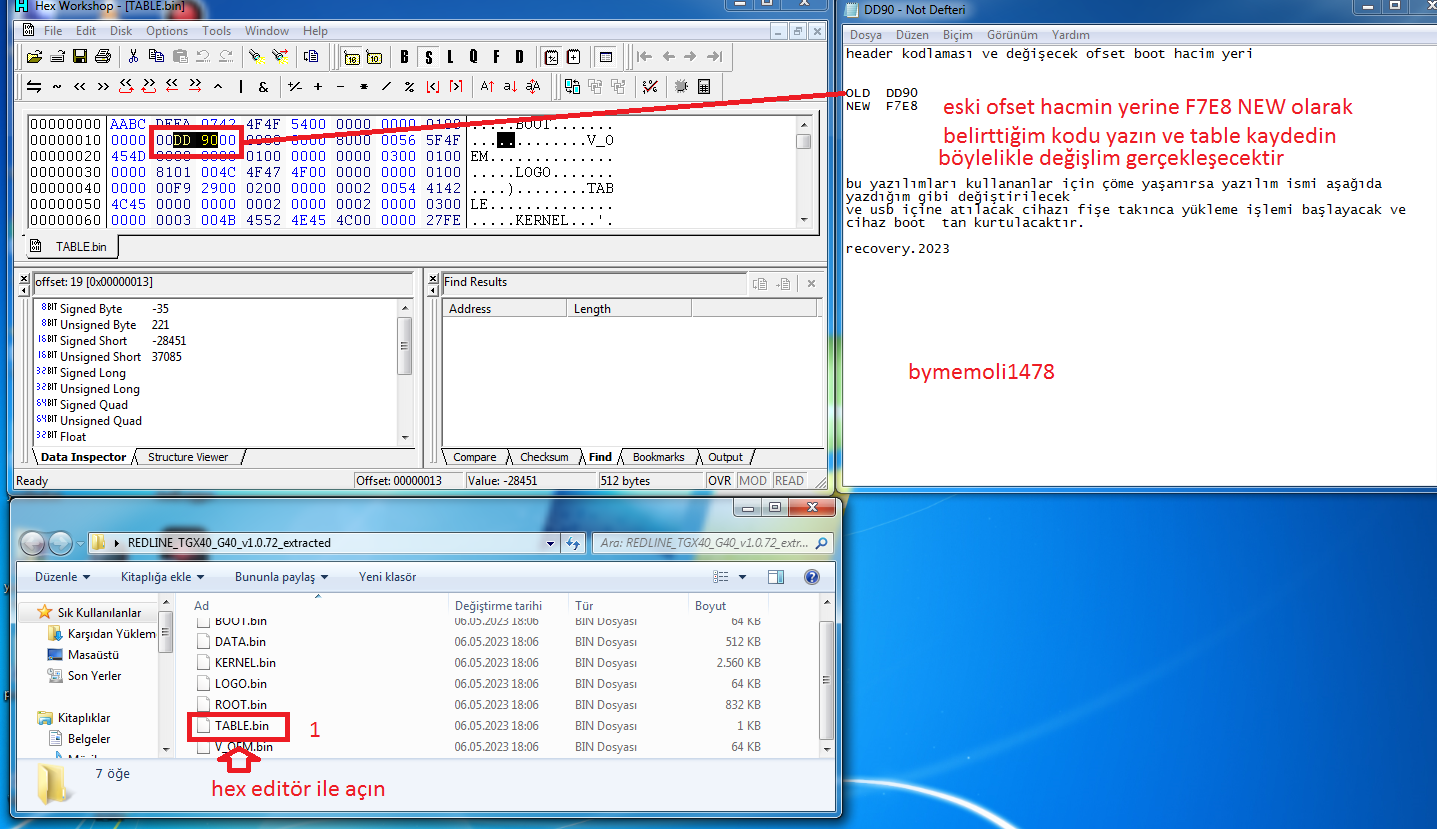Select Float data type button F

(497, 56)
